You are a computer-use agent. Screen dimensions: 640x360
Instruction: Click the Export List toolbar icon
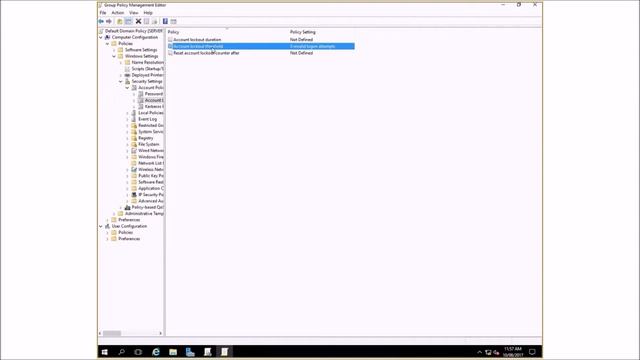coord(155,21)
